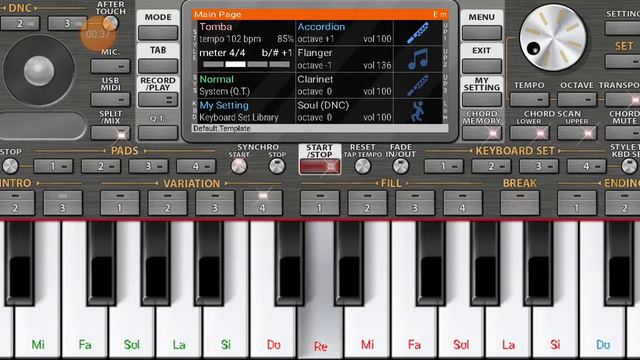Click the Fade In/Out round button
Screen dimensions: 640x360
pos(400,166)
